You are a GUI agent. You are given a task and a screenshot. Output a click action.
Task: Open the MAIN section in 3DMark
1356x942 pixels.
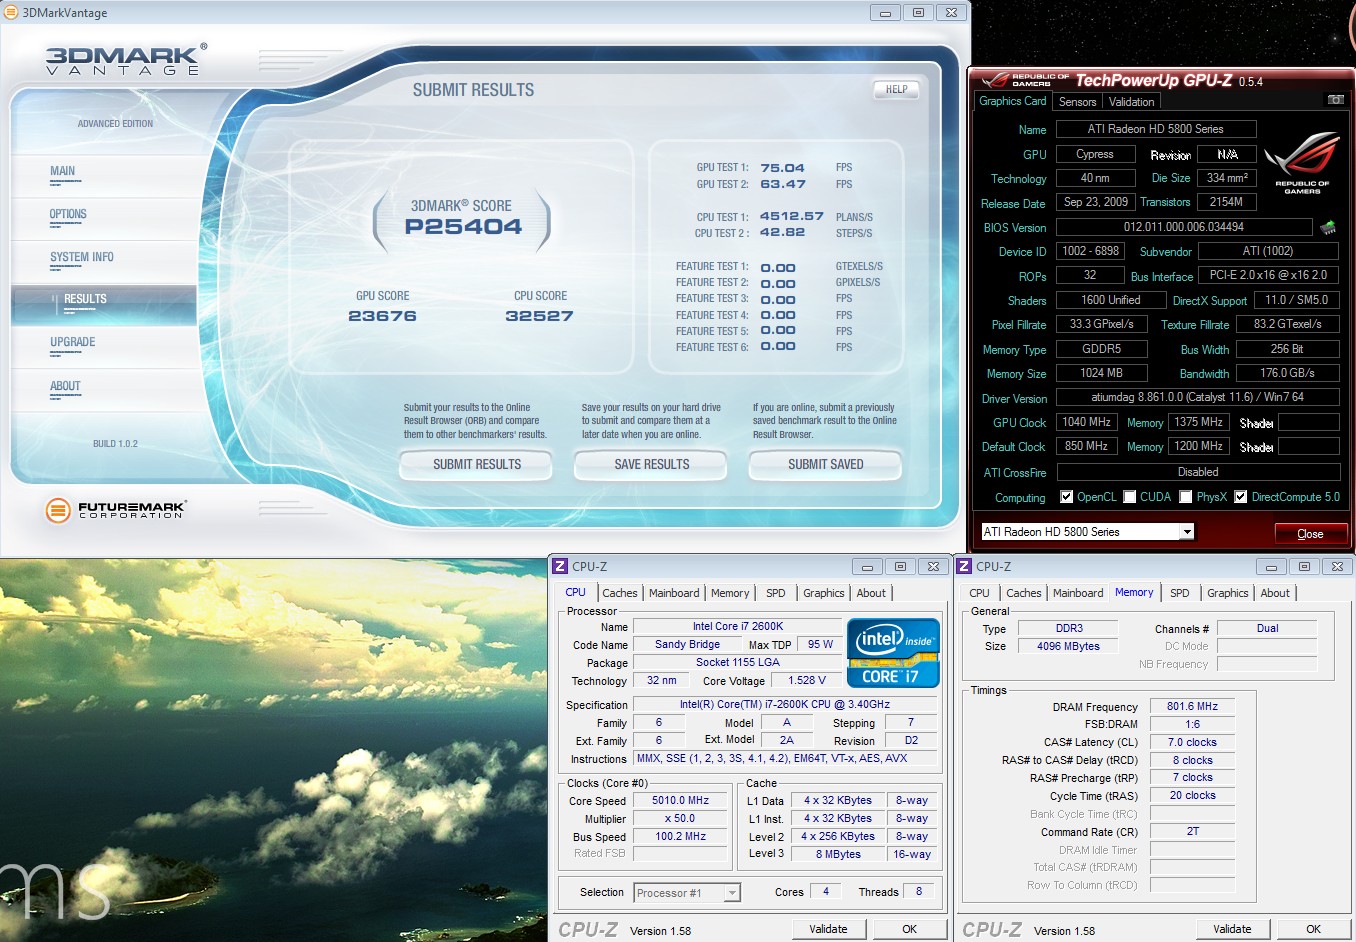click(x=63, y=171)
